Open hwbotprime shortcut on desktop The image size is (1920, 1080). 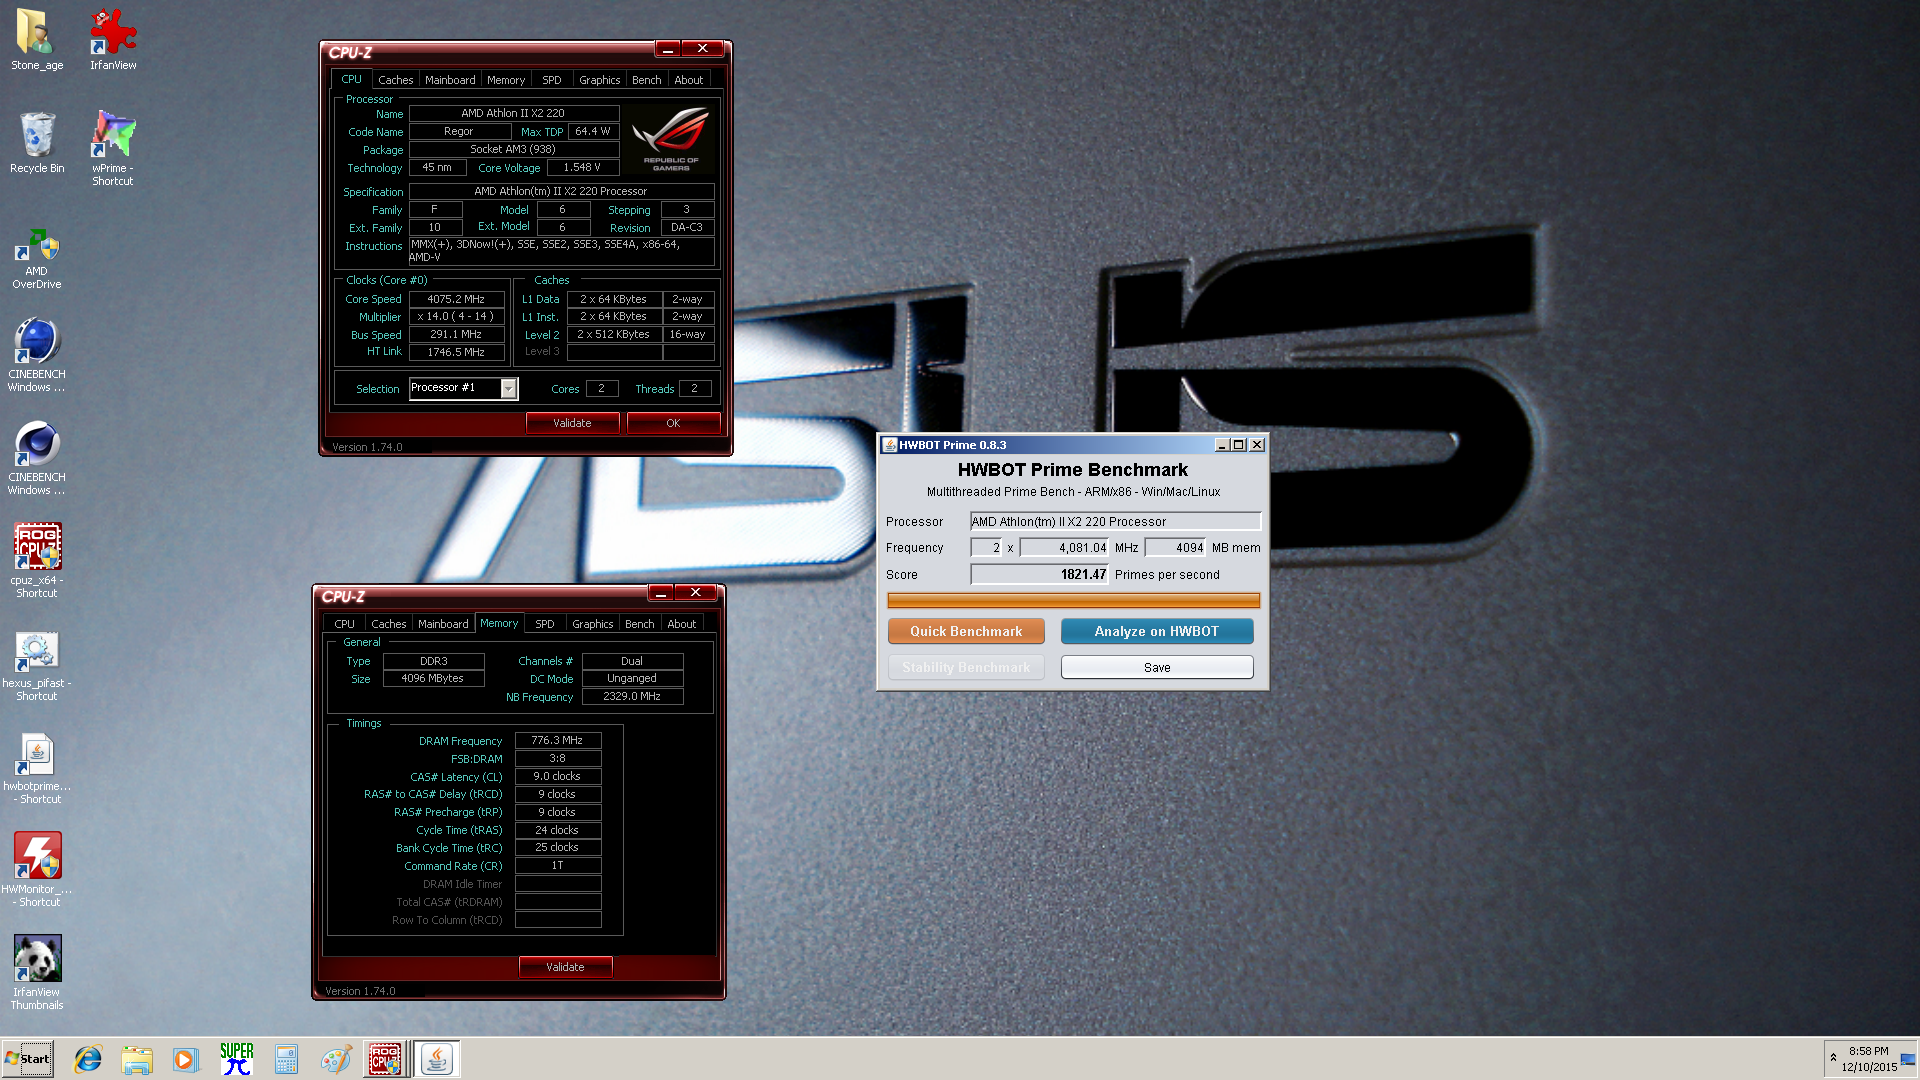[37, 768]
